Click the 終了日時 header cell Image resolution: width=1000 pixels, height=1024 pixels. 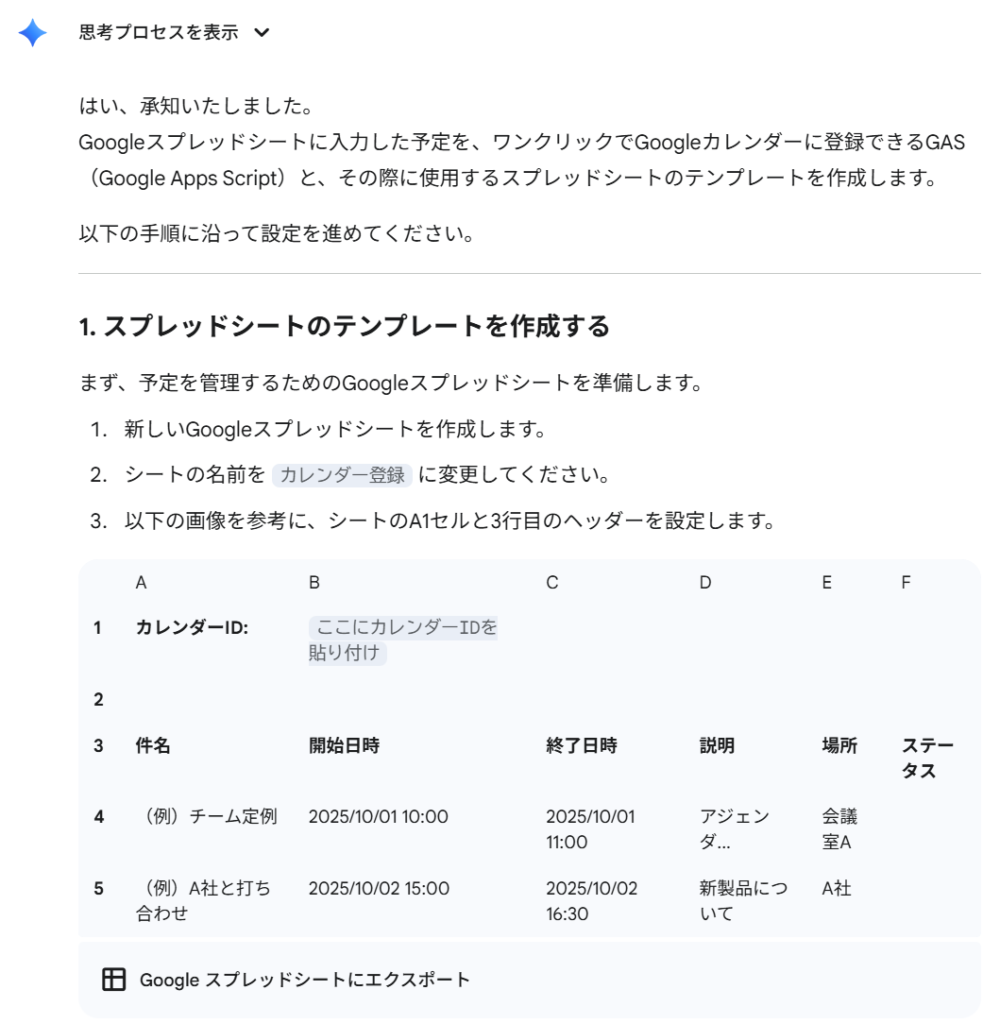pos(581,745)
